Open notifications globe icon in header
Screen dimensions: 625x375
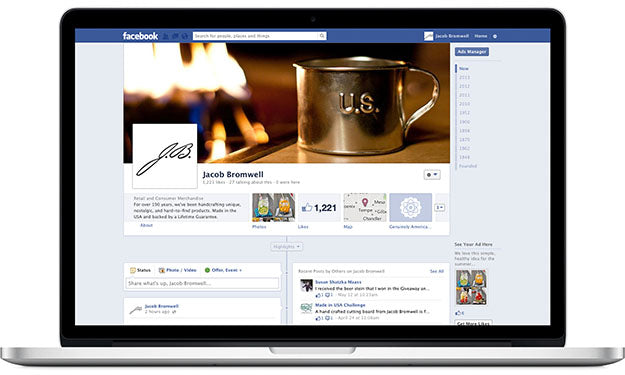coord(184,36)
